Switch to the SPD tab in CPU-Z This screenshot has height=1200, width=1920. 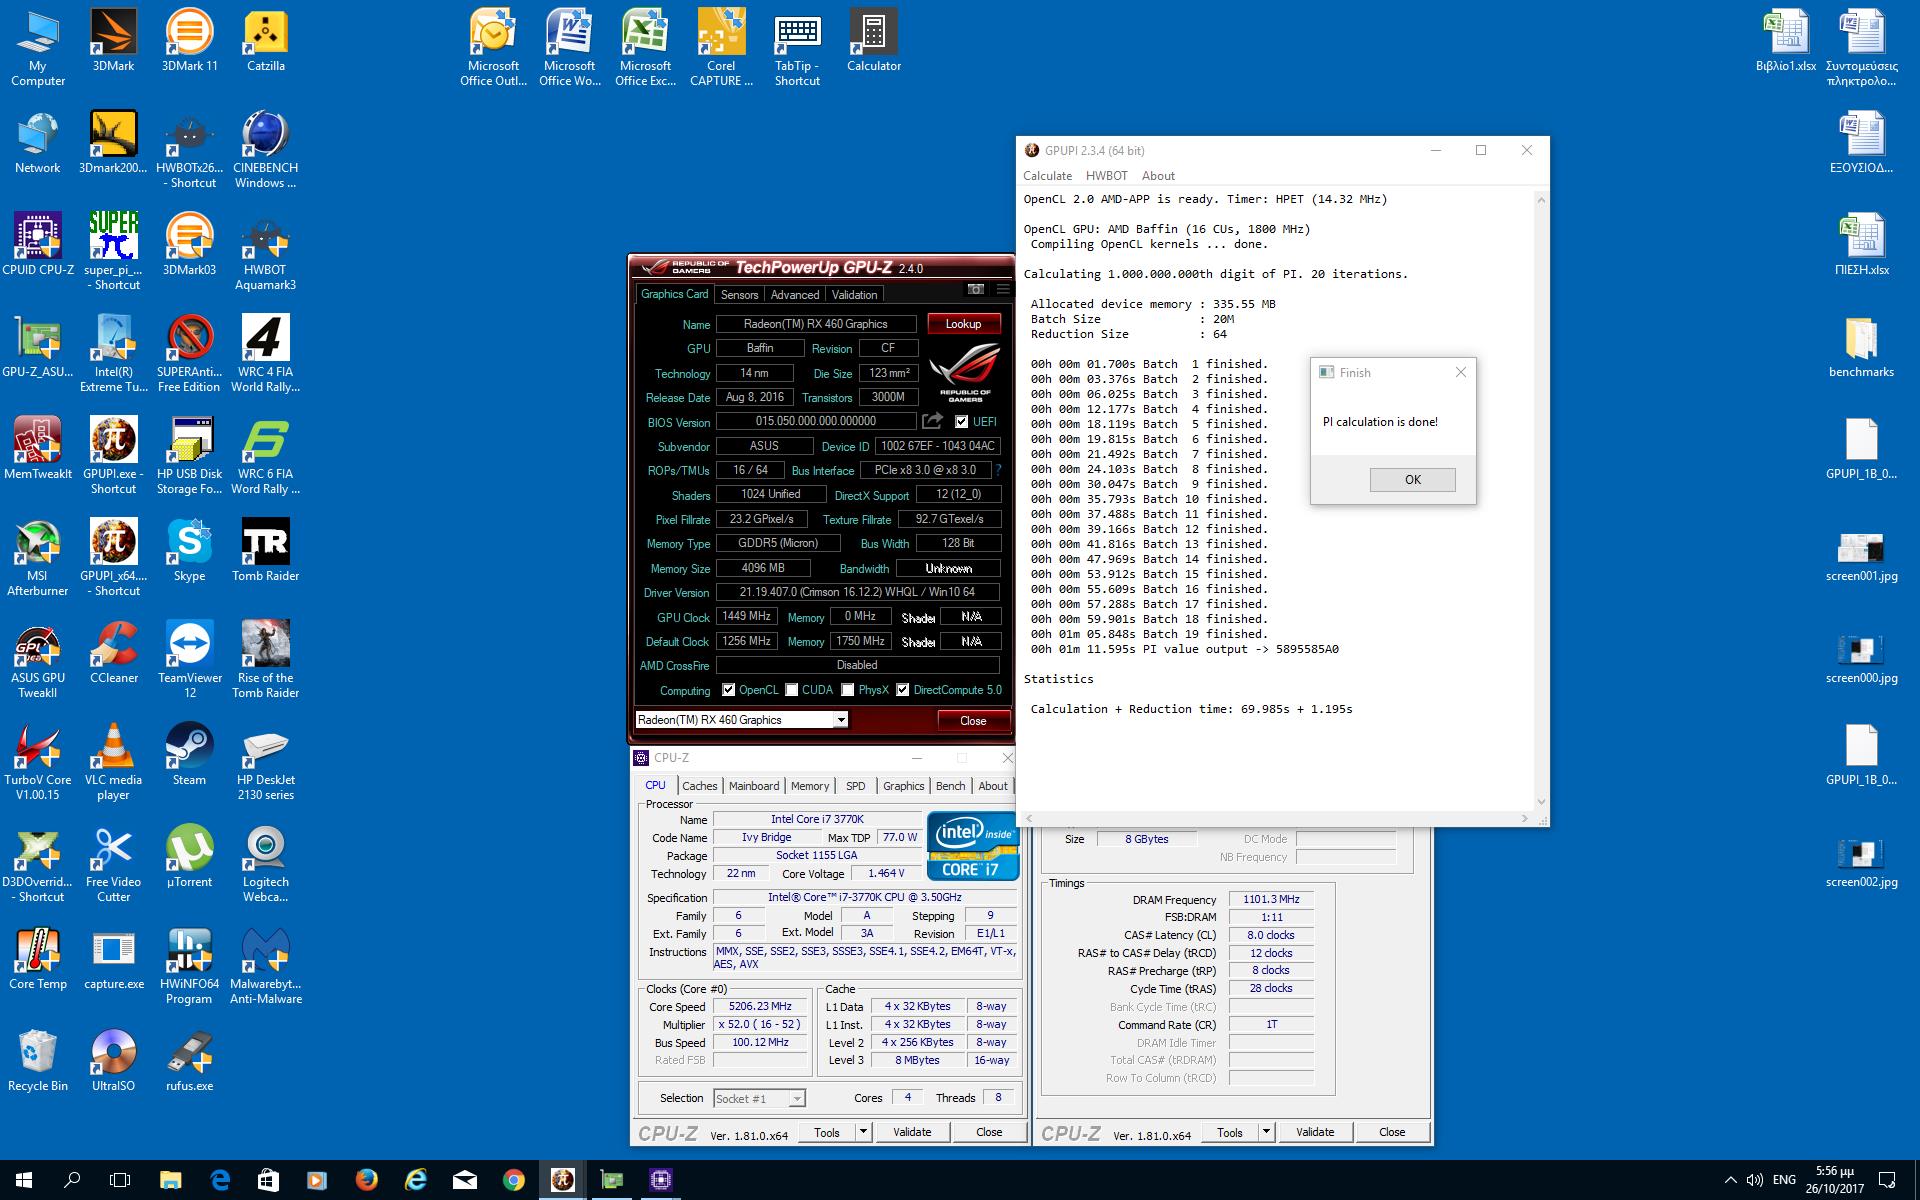856,786
